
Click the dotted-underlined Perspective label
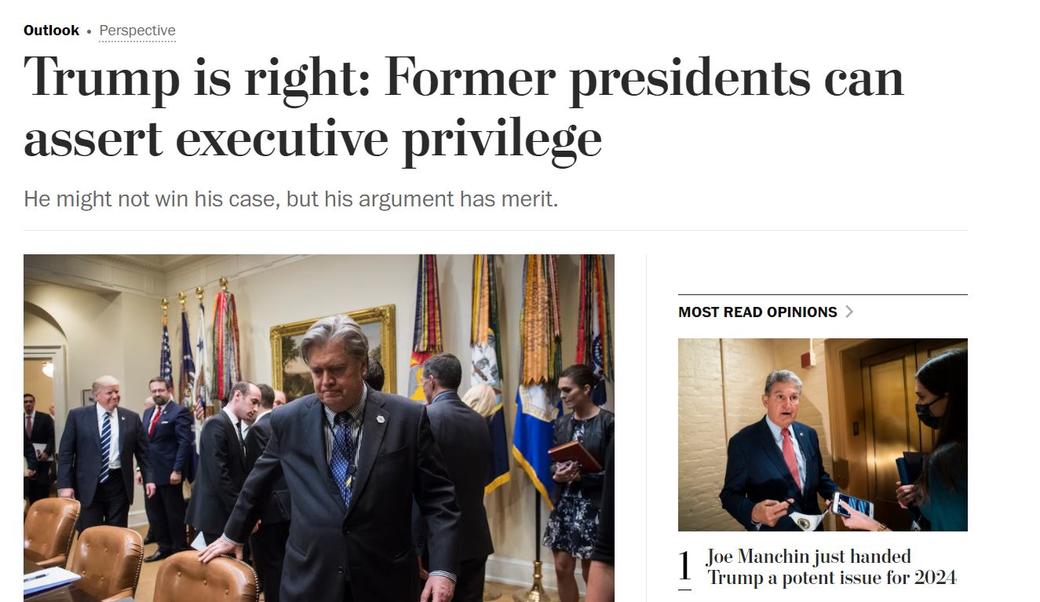[x=137, y=31]
